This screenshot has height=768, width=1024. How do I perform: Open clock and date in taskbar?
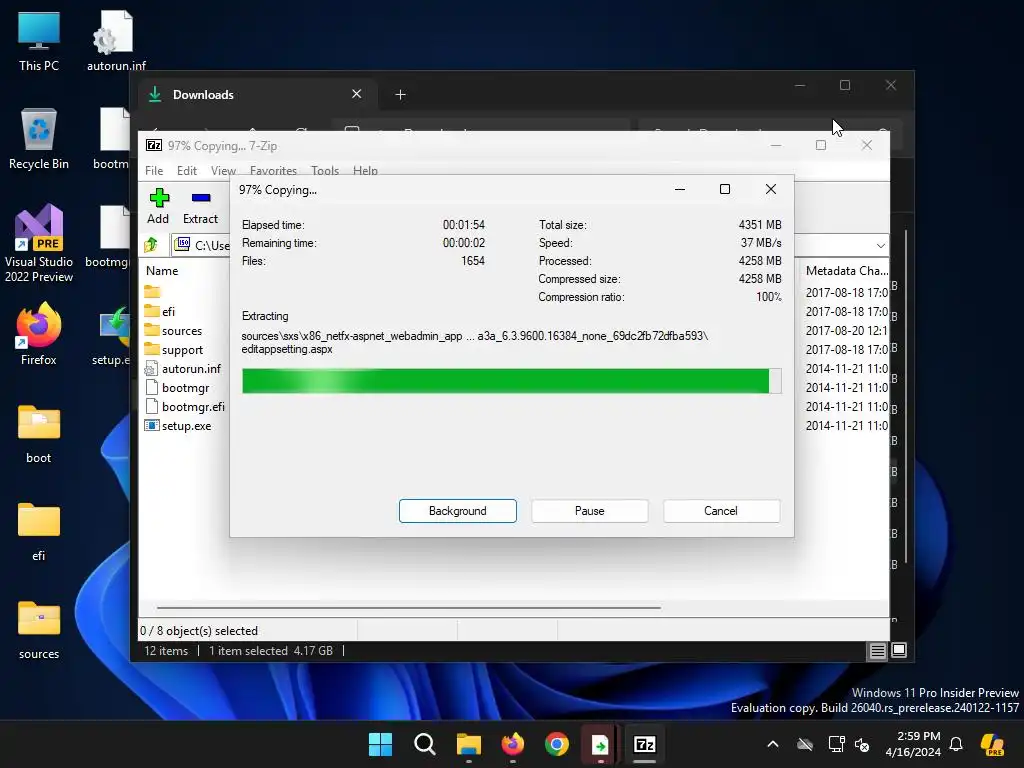pyautogui.click(x=913, y=744)
